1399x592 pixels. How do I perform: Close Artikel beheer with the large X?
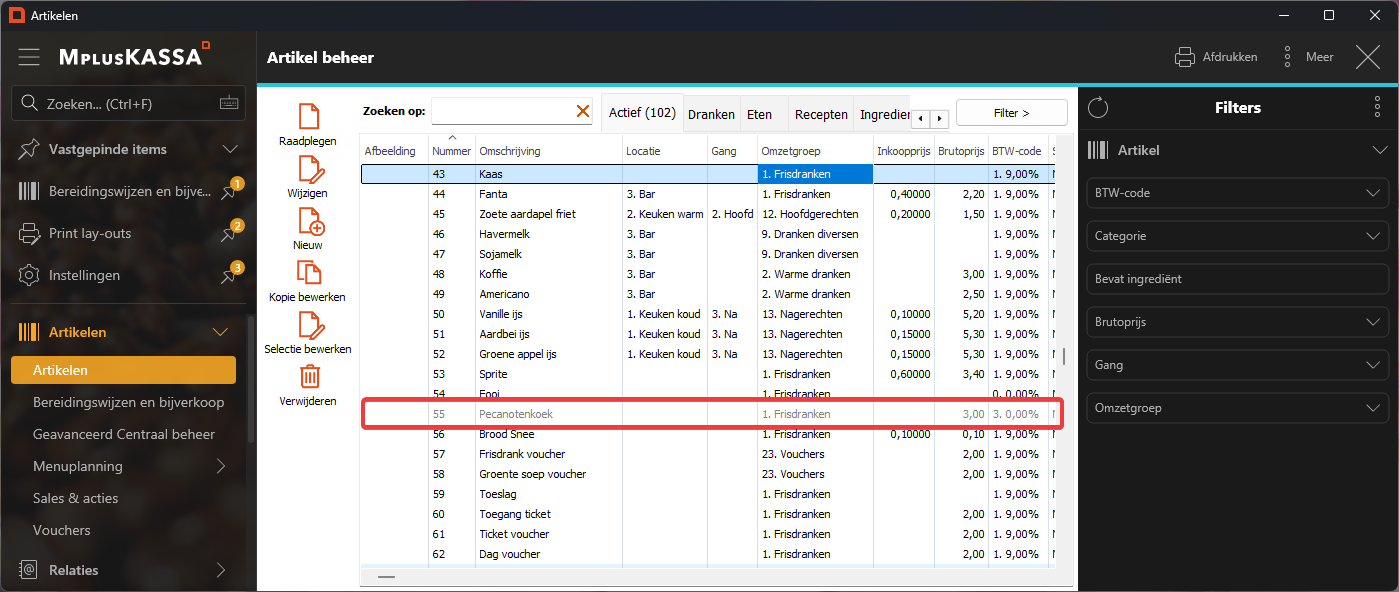(1368, 57)
